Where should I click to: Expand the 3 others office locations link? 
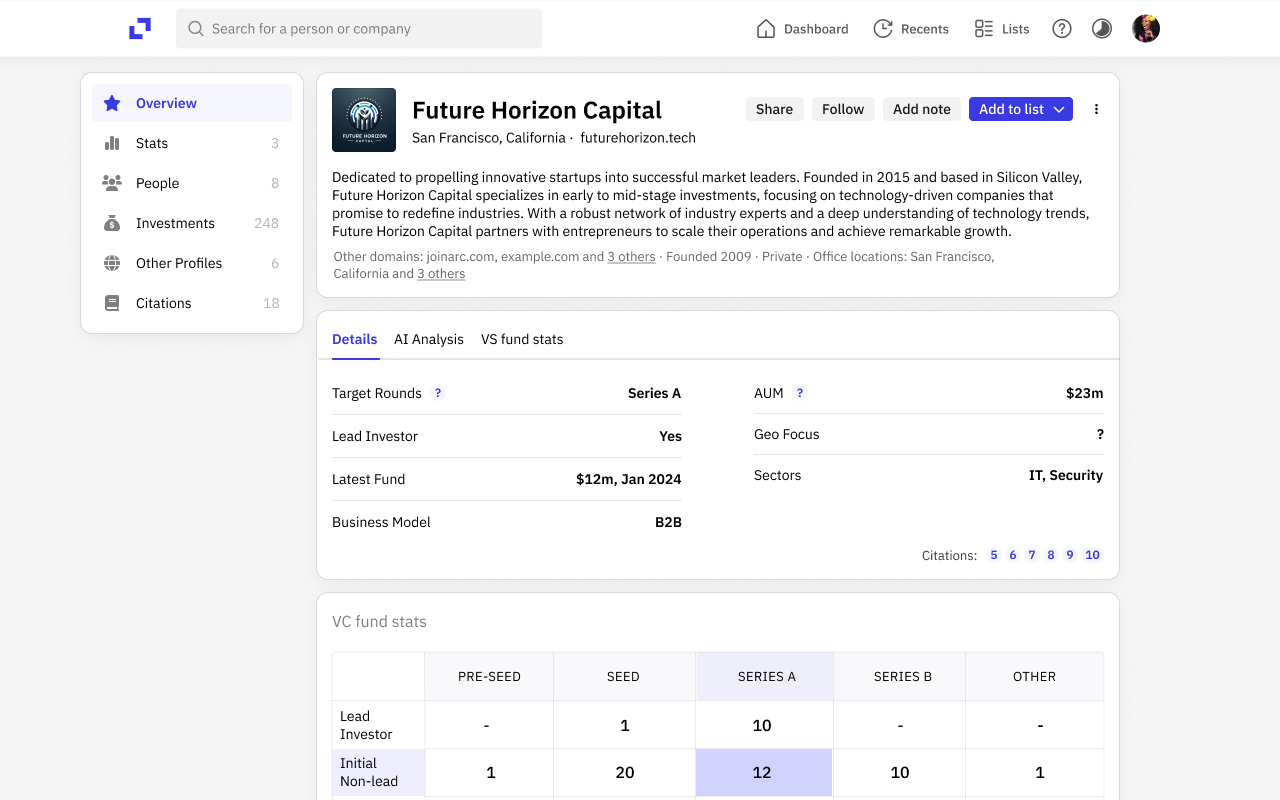pos(441,274)
